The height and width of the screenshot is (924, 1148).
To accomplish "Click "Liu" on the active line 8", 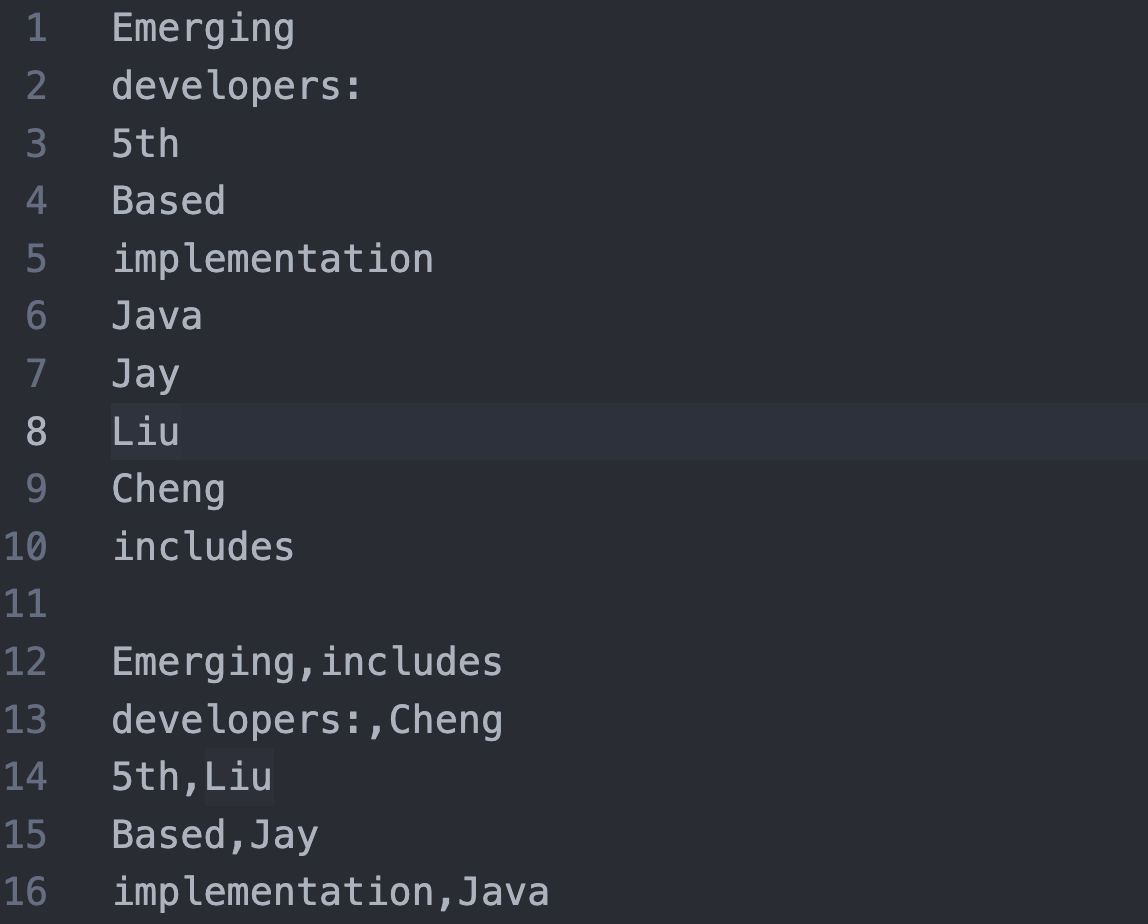I will (x=146, y=432).
